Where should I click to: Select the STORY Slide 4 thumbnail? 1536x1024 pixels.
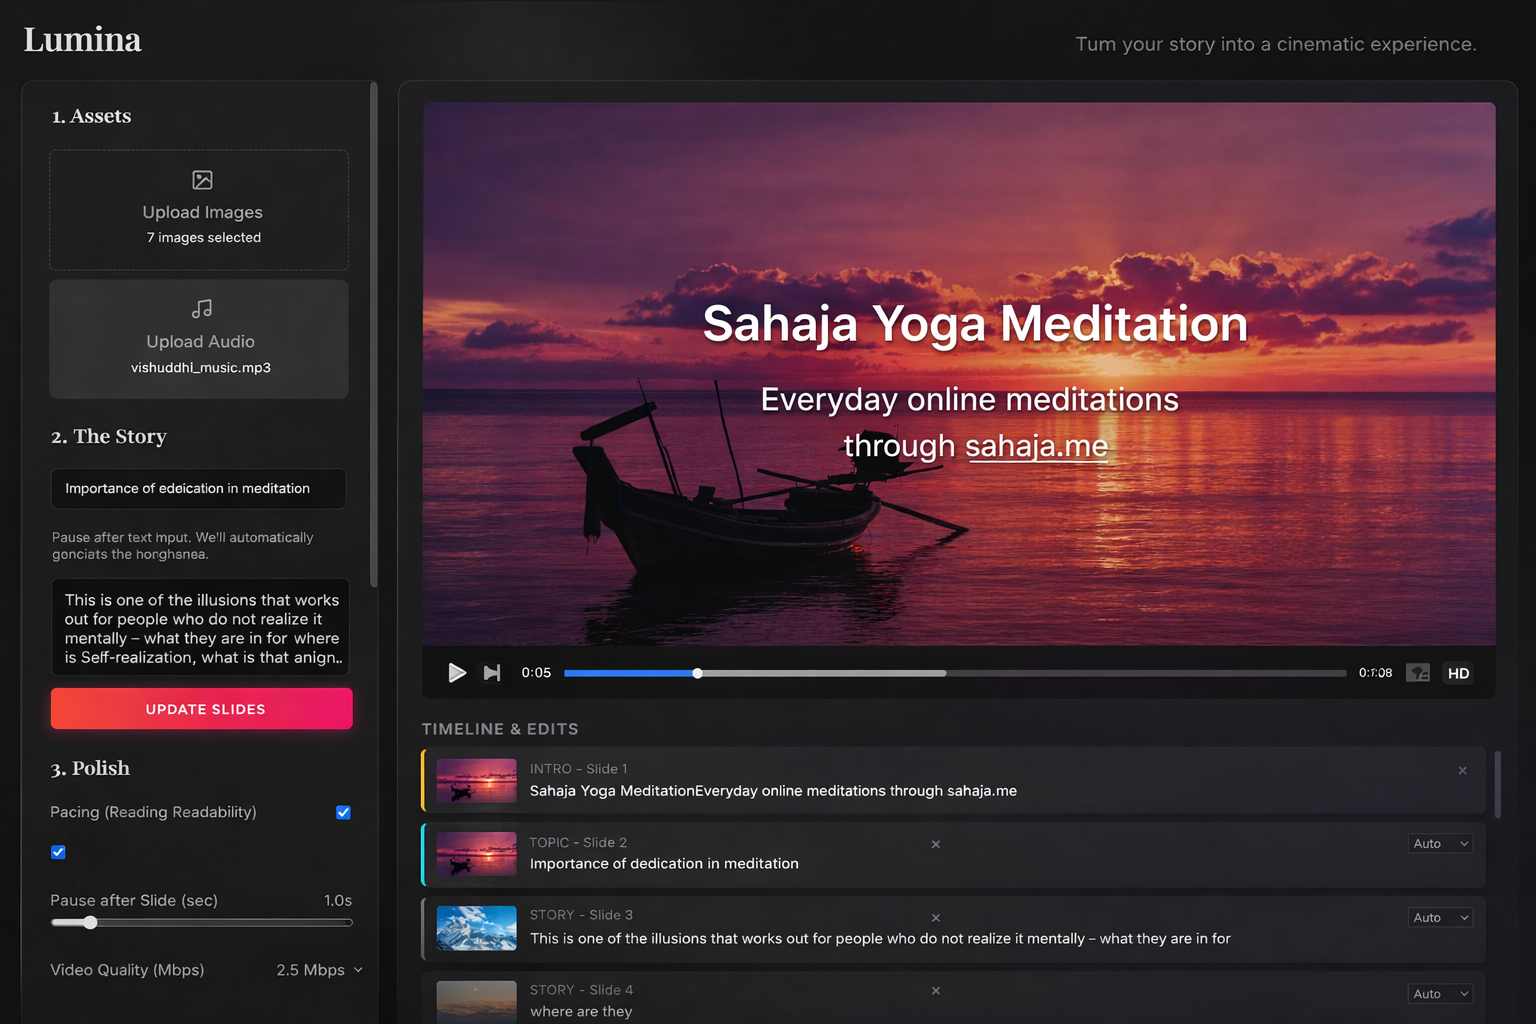click(x=477, y=1001)
